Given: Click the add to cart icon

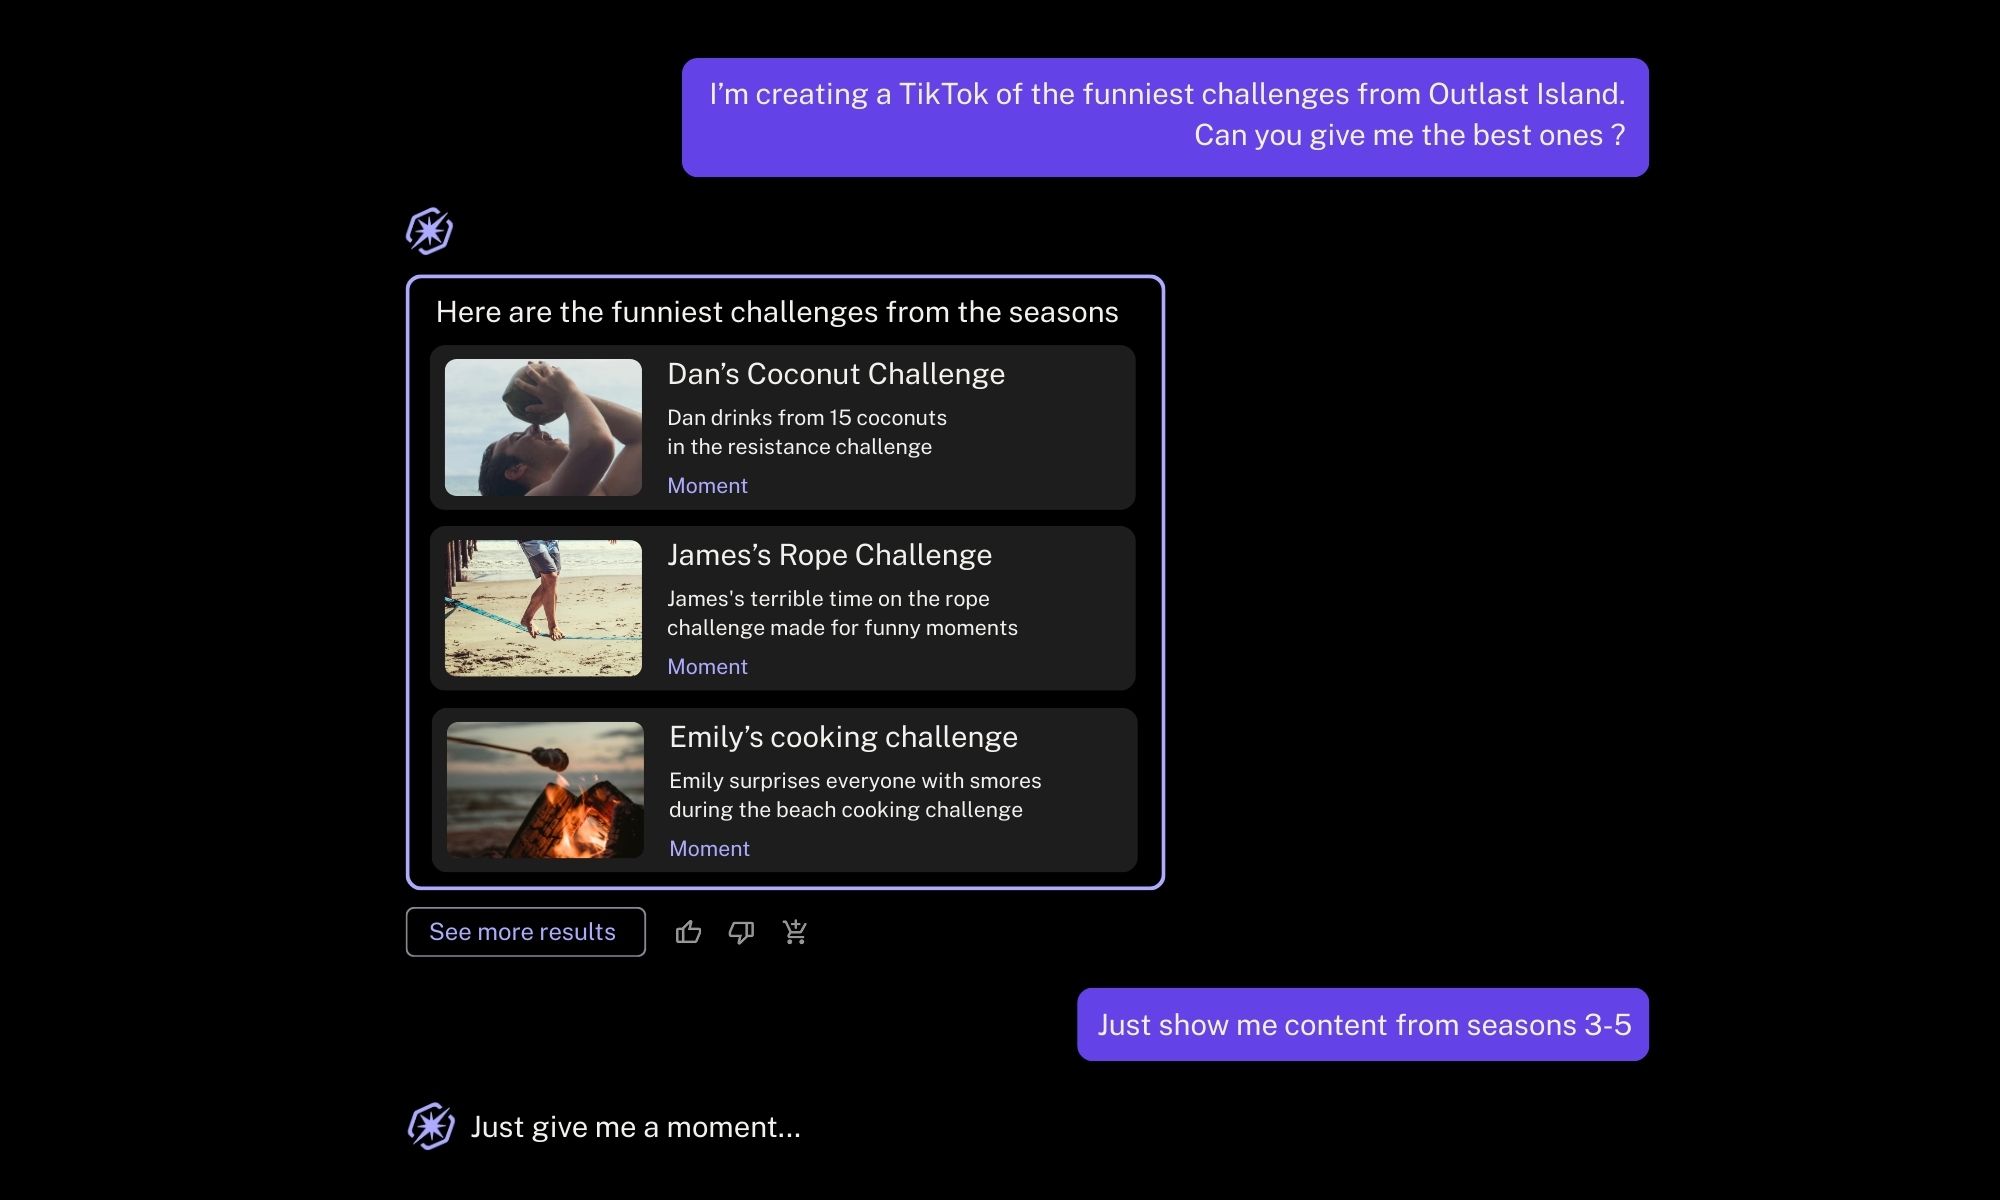Looking at the screenshot, I should click(x=795, y=932).
